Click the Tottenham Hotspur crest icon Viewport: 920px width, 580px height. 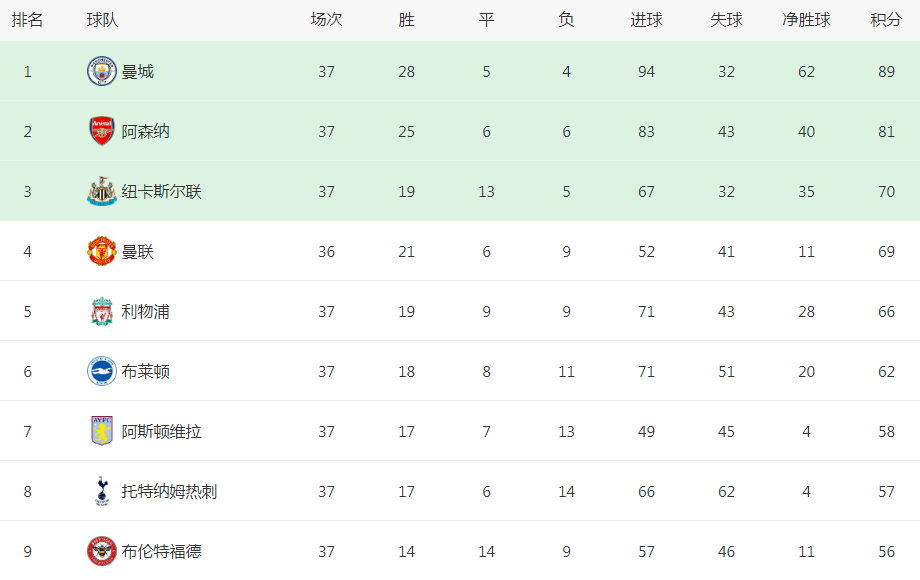102,491
